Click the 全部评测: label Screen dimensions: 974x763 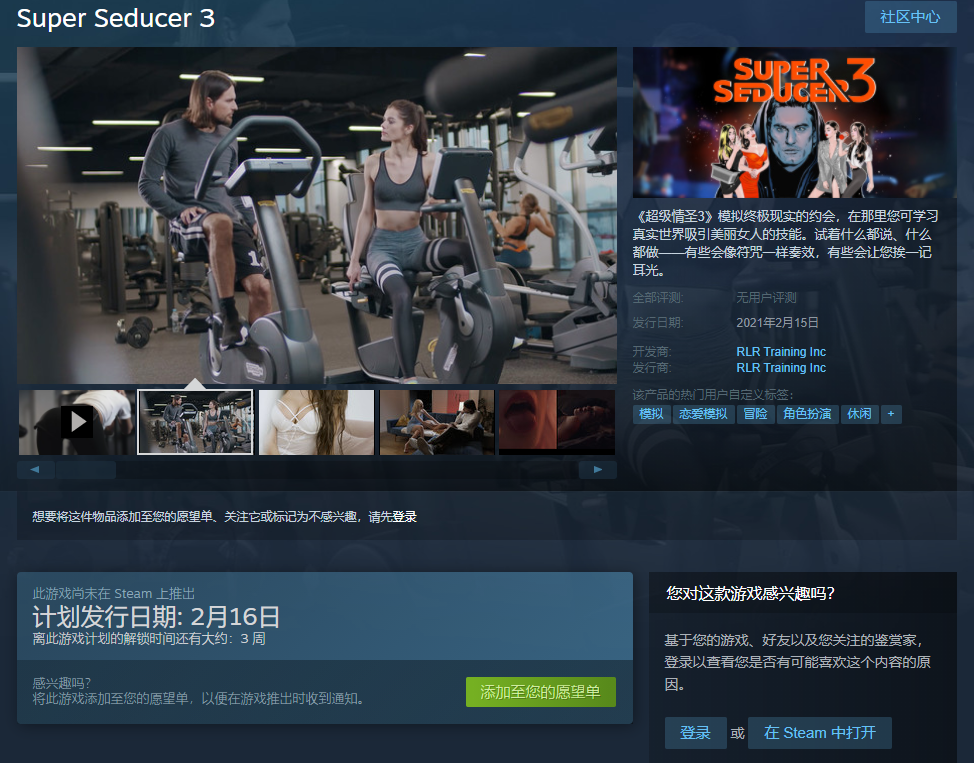click(658, 298)
